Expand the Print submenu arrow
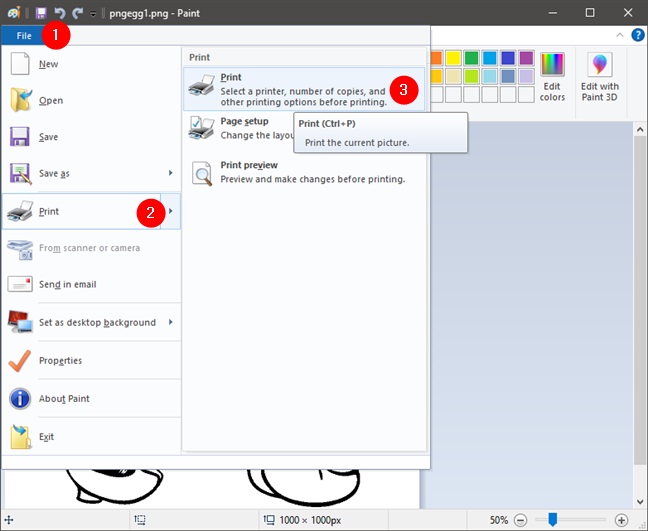This screenshot has width=648, height=531. click(x=171, y=211)
